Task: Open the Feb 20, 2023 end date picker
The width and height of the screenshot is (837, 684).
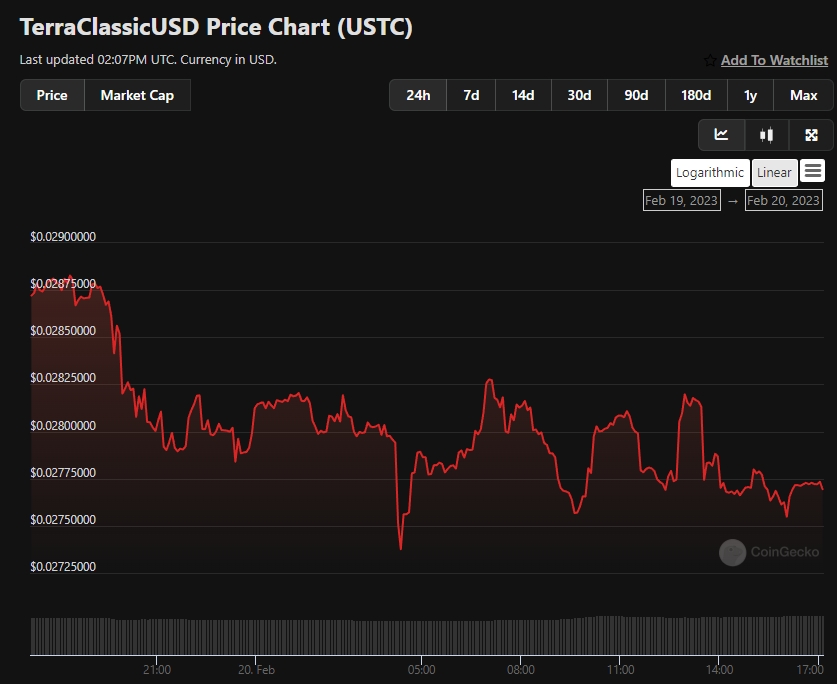Action: [x=784, y=200]
